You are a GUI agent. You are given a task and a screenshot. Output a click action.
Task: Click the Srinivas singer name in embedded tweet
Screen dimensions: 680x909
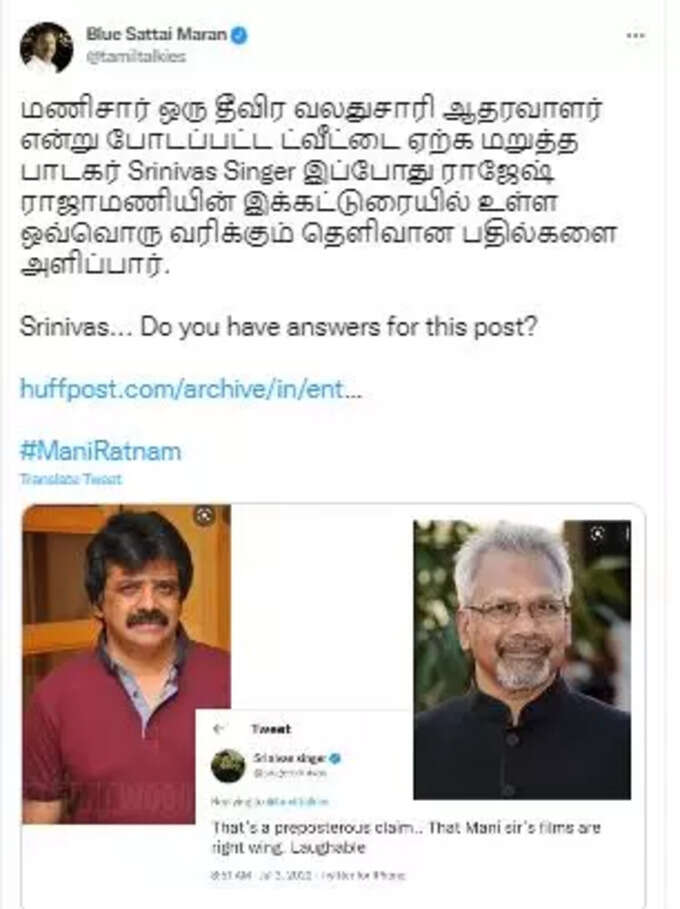coord(289,758)
